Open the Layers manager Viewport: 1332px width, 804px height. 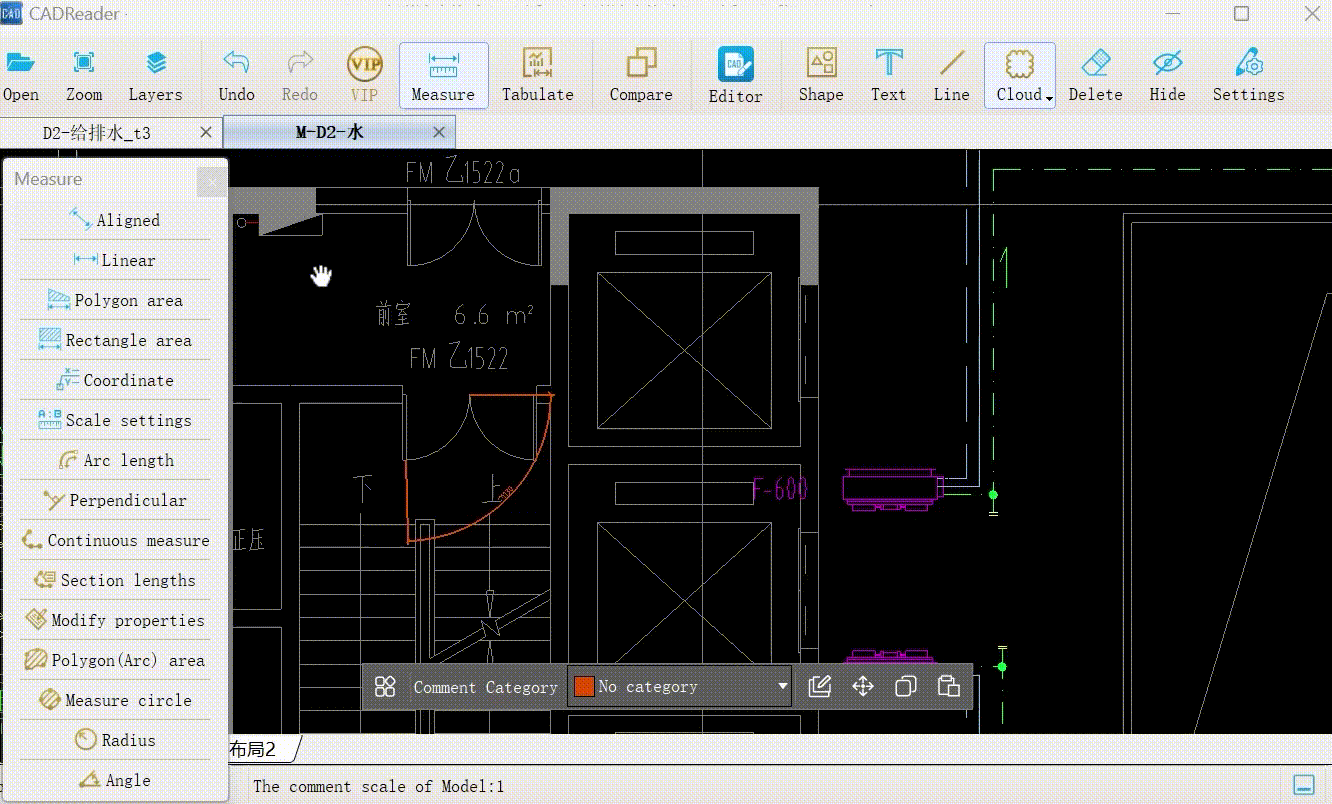[155, 77]
